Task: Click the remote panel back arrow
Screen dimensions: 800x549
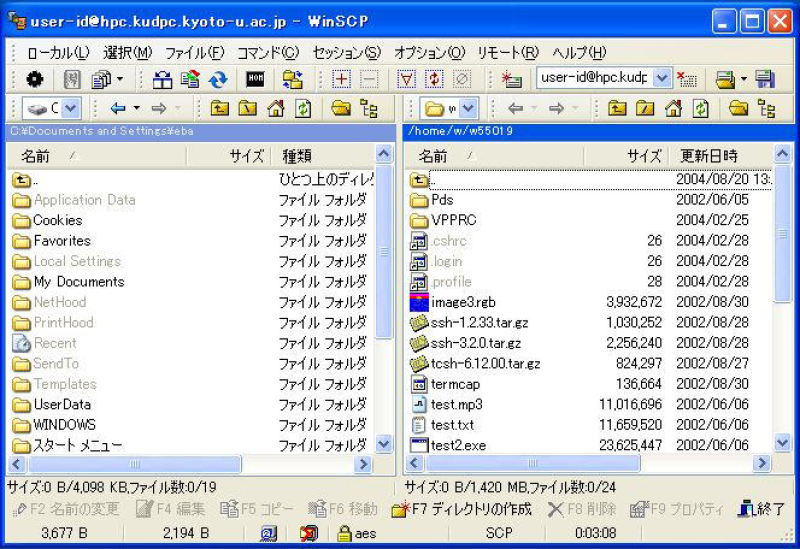Action: [516, 108]
